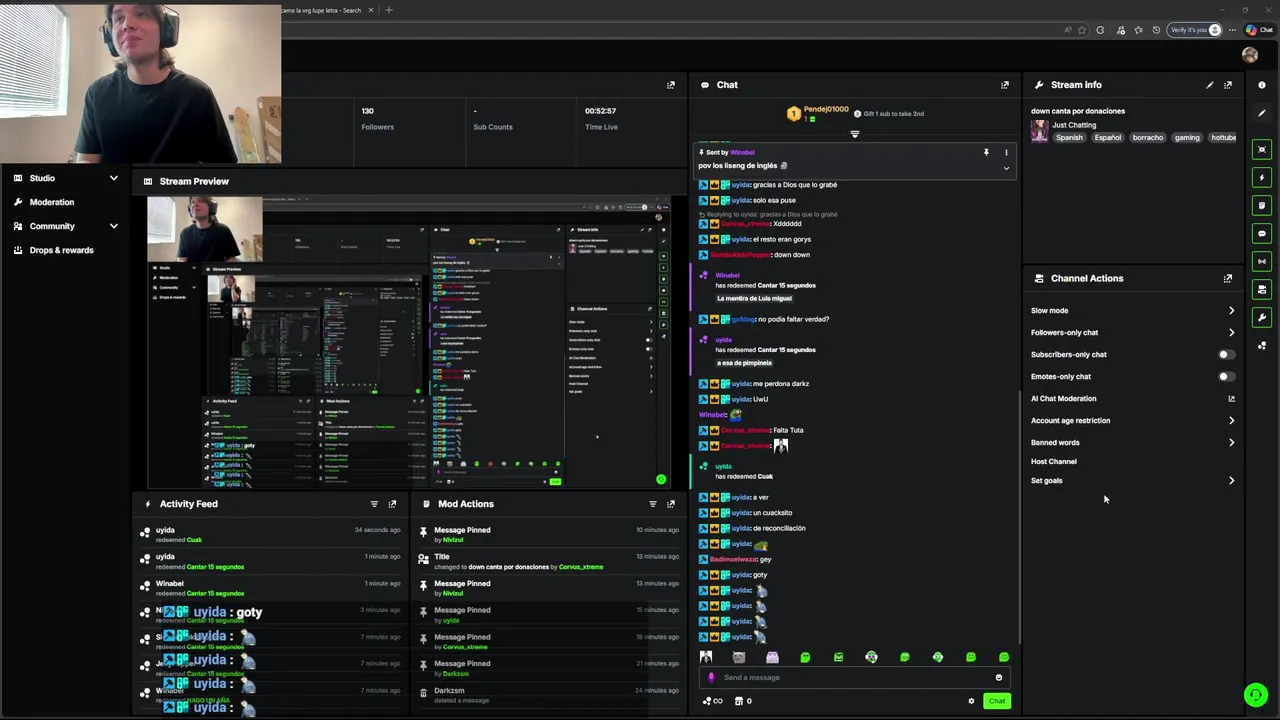Image resolution: width=1280 pixels, height=720 pixels.
Task: Click the AI Chat Moderation external link icon
Action: coord(1231,398)
